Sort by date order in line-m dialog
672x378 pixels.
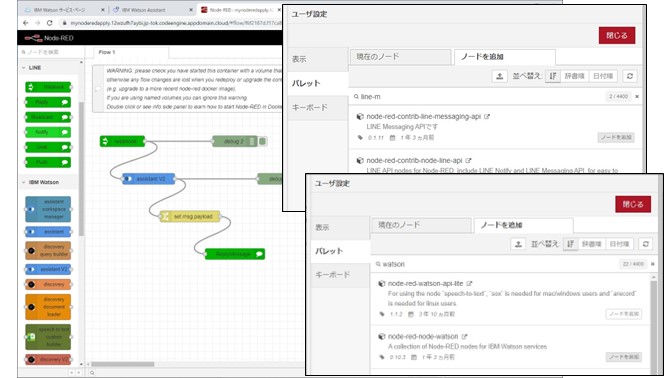(603, 76)
